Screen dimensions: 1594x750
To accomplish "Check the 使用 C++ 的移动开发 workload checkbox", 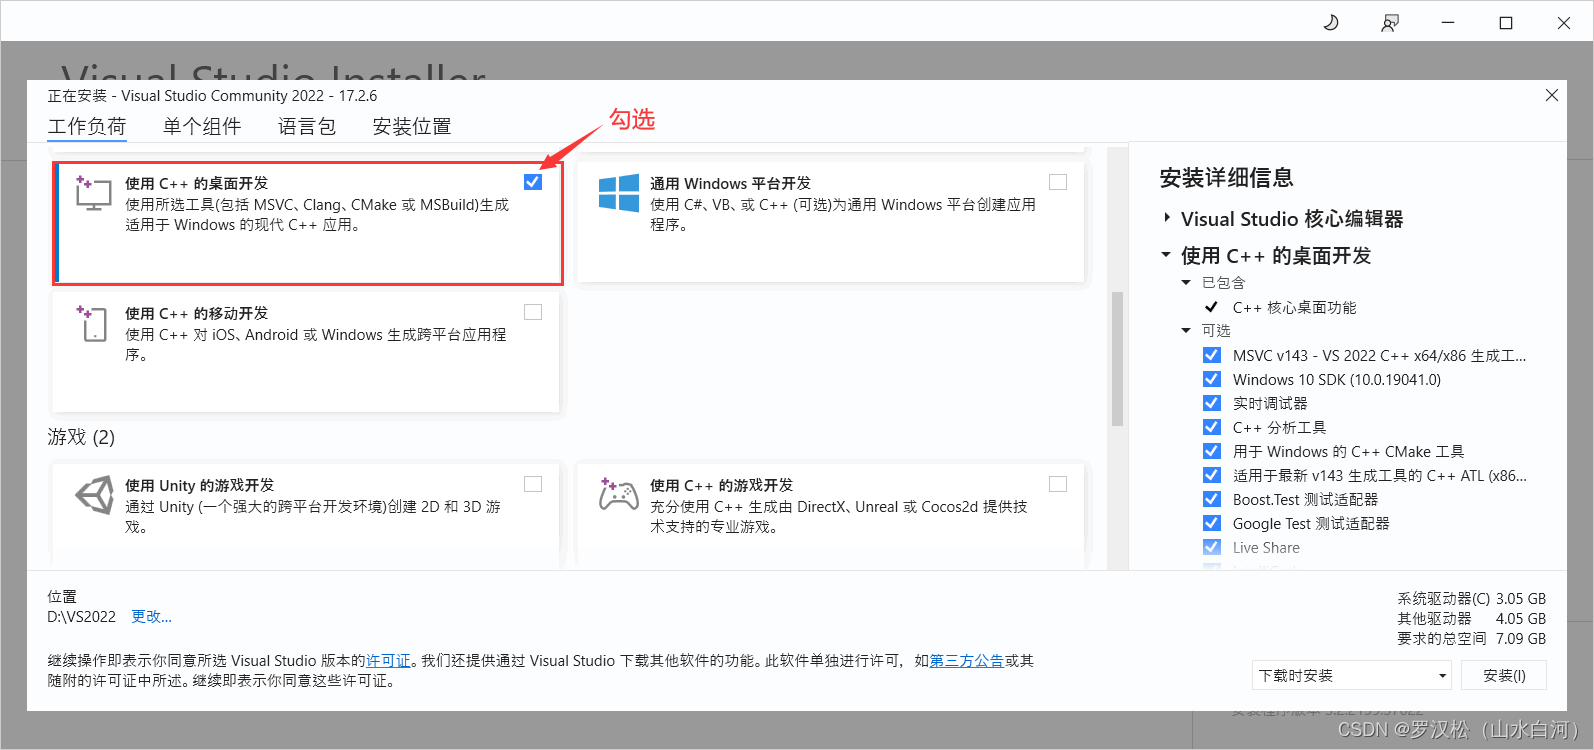I will point(533,312).
